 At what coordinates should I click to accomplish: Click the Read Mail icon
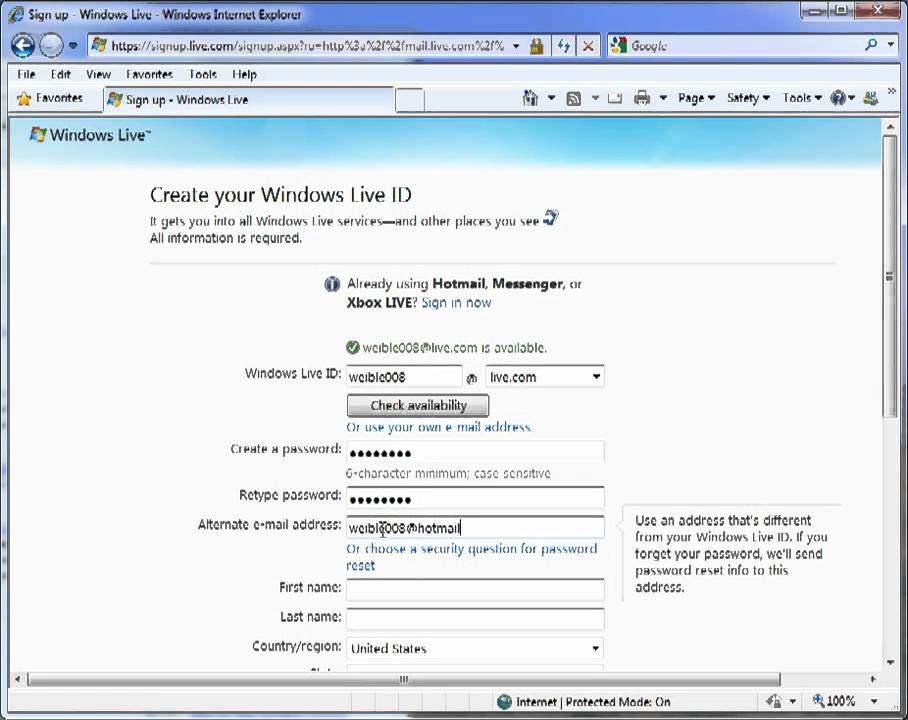[x=614, y=98]
